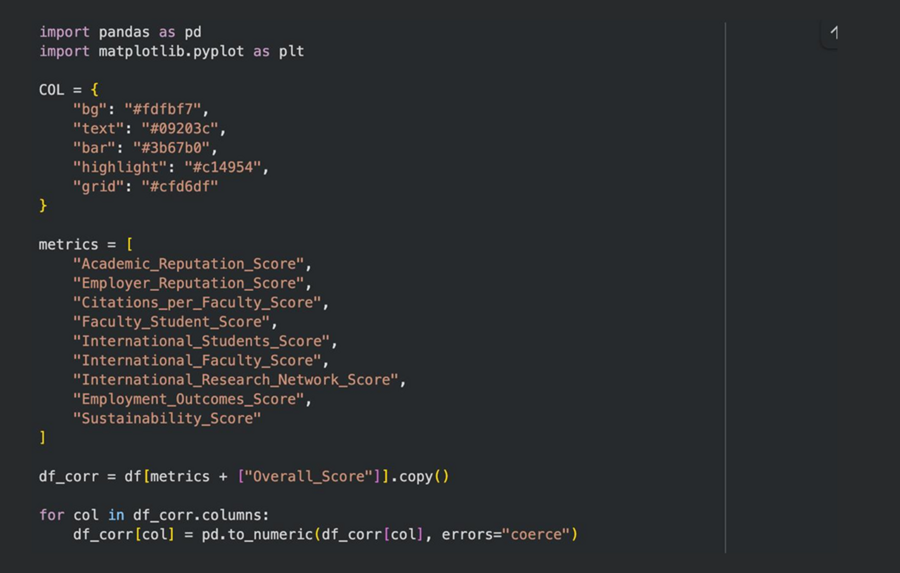
Task: Place cursor on "Employer_Reputation_Score" entry
Action: pos(189,283)
